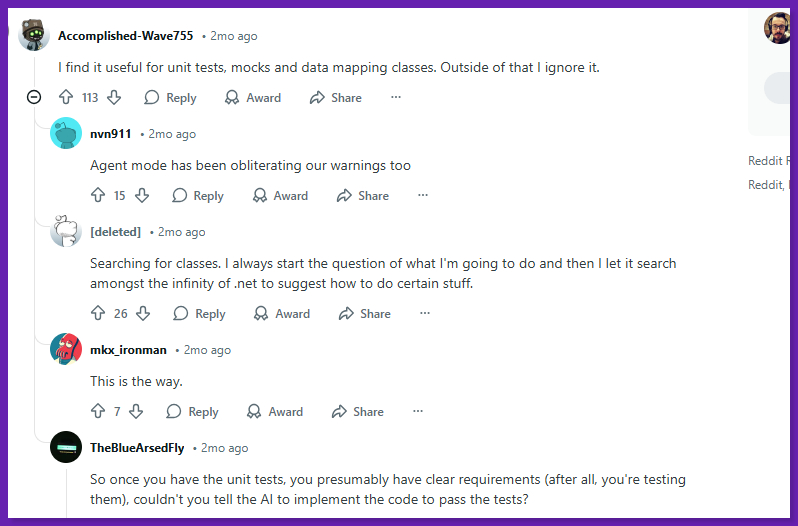Share the deleted user's comment
Screen dimensions: 798x526
point(365,314)
